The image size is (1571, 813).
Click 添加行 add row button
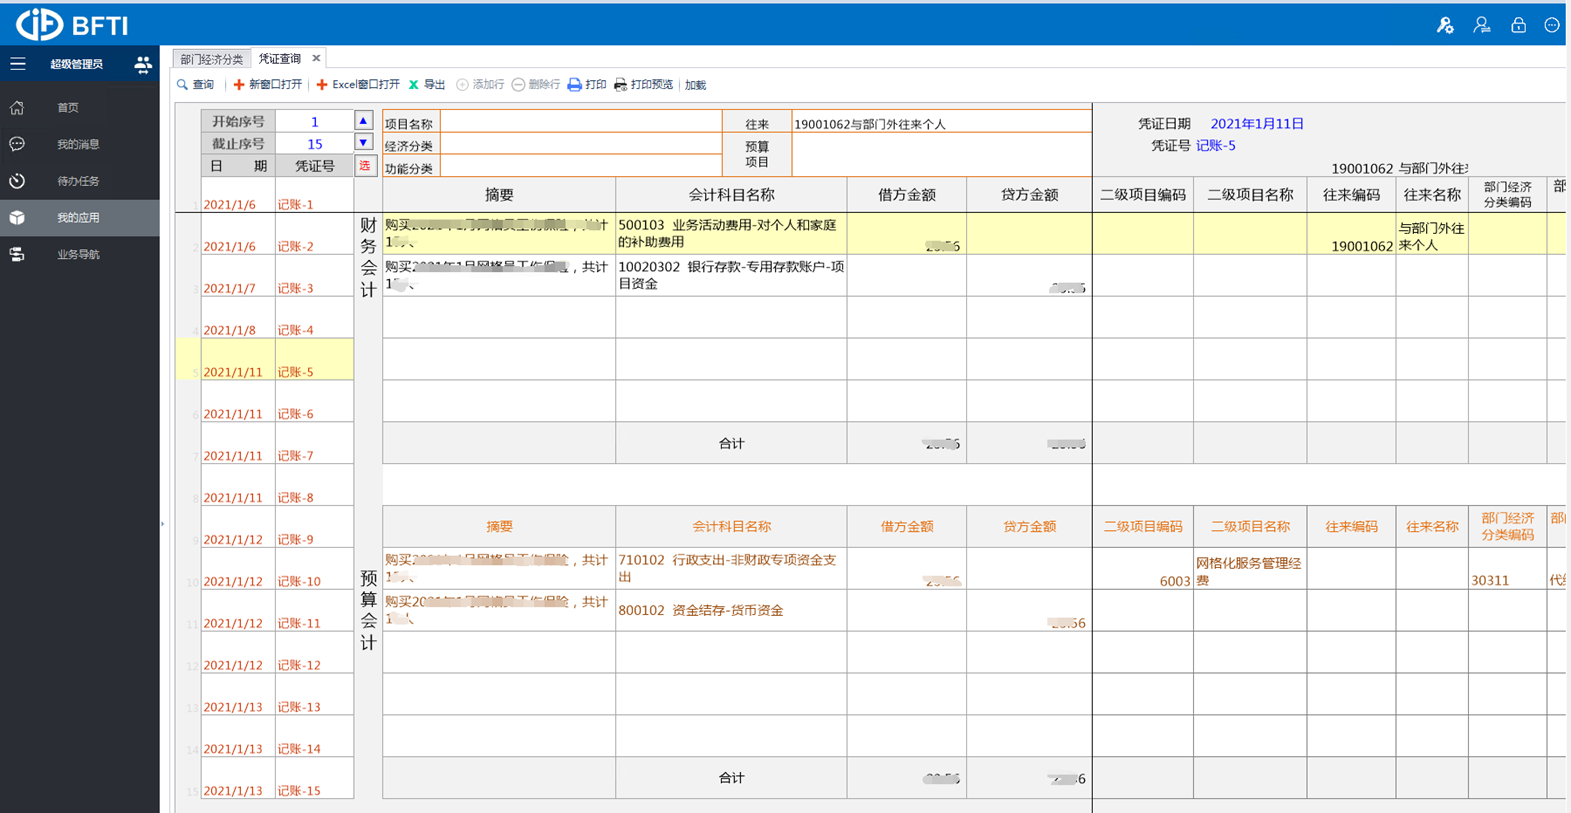[480, 85]
